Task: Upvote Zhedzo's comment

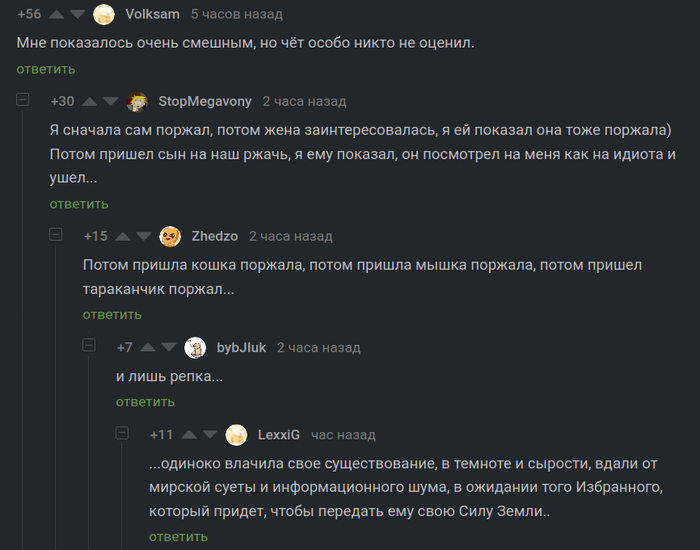Action: [x=123, y=236]
